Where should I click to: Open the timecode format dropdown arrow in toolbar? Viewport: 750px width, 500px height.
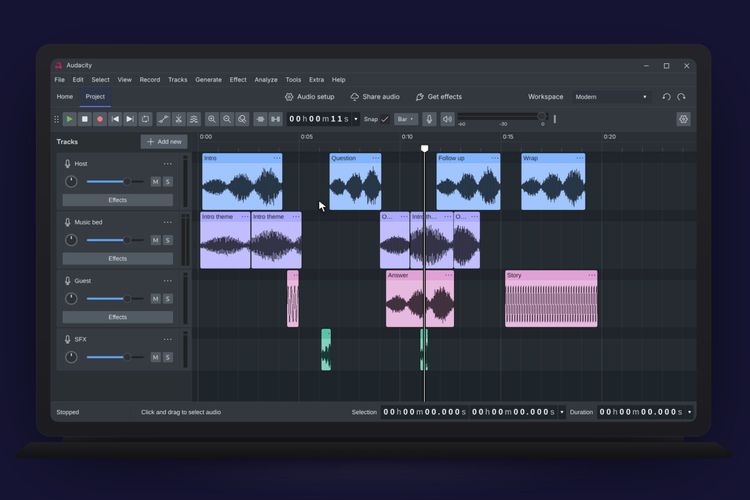356,119
